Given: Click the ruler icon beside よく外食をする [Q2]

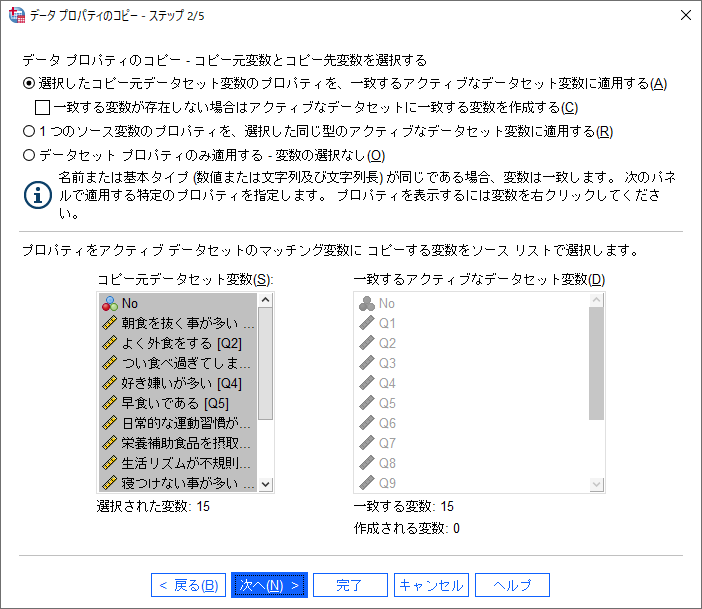Looking at the screenshot, I should pyautogui.click(x=110, y=343).
